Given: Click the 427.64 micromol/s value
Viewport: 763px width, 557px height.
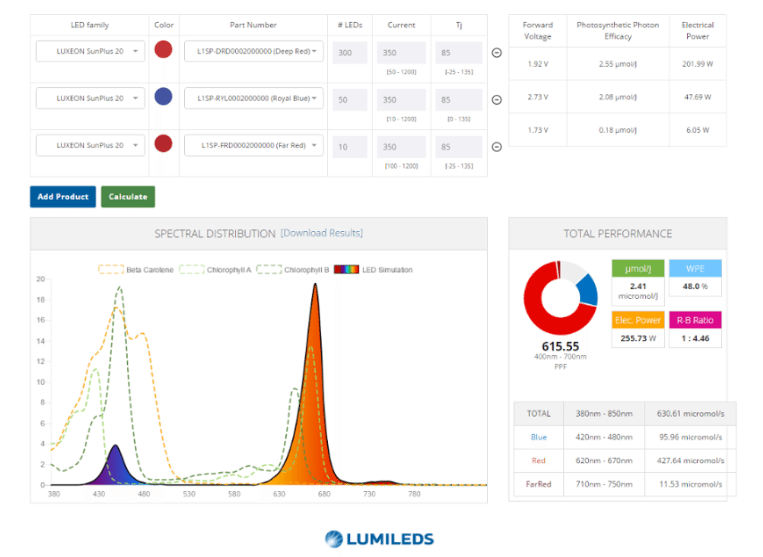Looking at the screenshot, I should (x=690, y=460).
